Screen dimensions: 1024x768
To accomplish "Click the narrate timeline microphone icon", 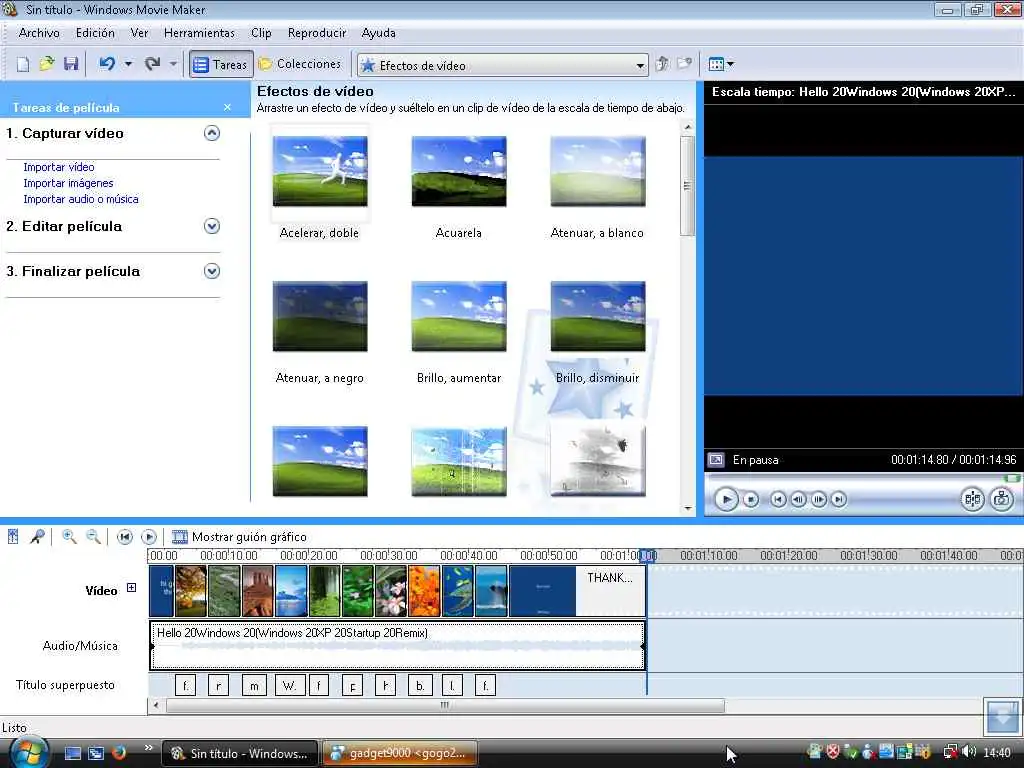I will tap(37, 537).
